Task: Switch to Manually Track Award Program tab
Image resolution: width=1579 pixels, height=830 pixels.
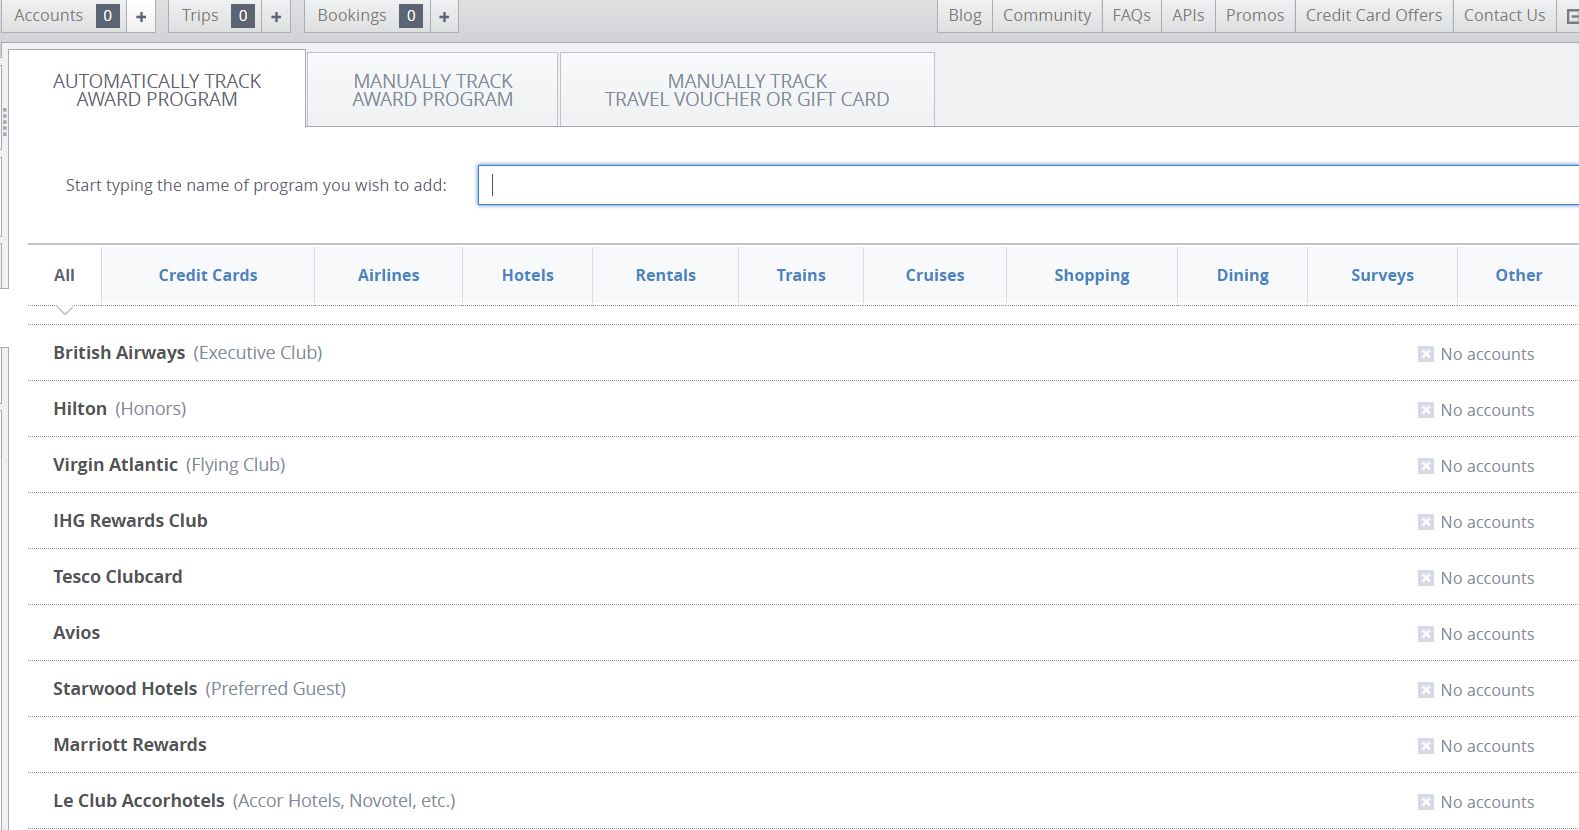Action: coord(432,90)
